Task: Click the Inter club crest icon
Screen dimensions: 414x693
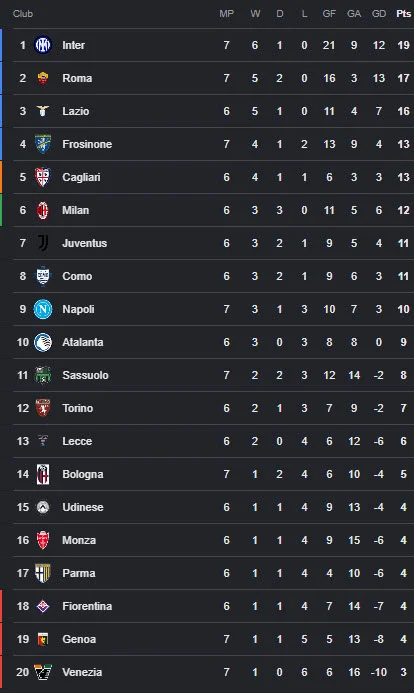Action: (43, 45)
